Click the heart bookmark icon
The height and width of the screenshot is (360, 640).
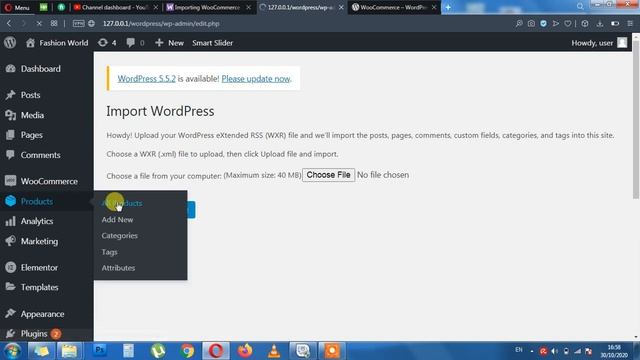pos(568,24)
